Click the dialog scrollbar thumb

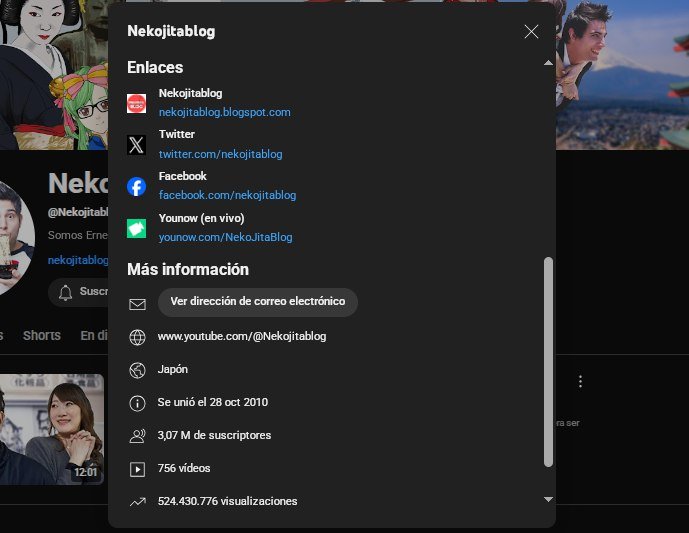point(548,362)
